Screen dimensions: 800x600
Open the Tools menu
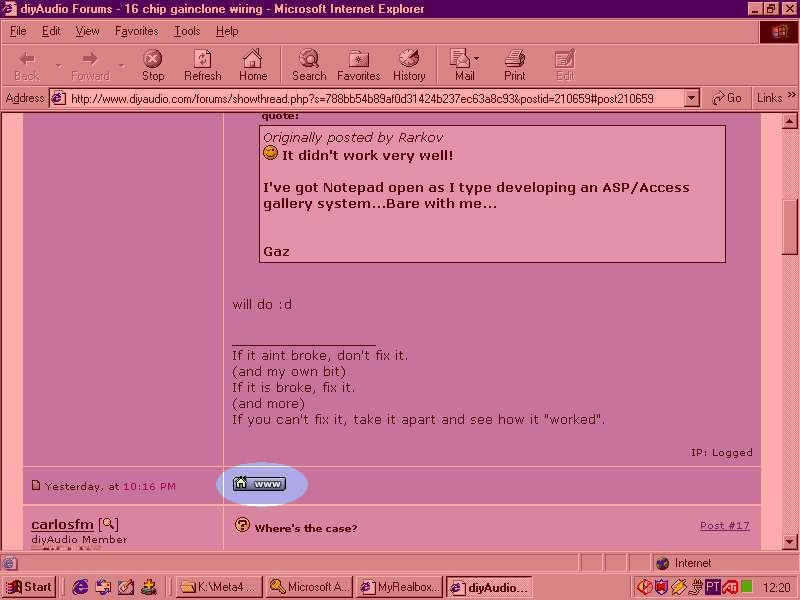(187, 31)
